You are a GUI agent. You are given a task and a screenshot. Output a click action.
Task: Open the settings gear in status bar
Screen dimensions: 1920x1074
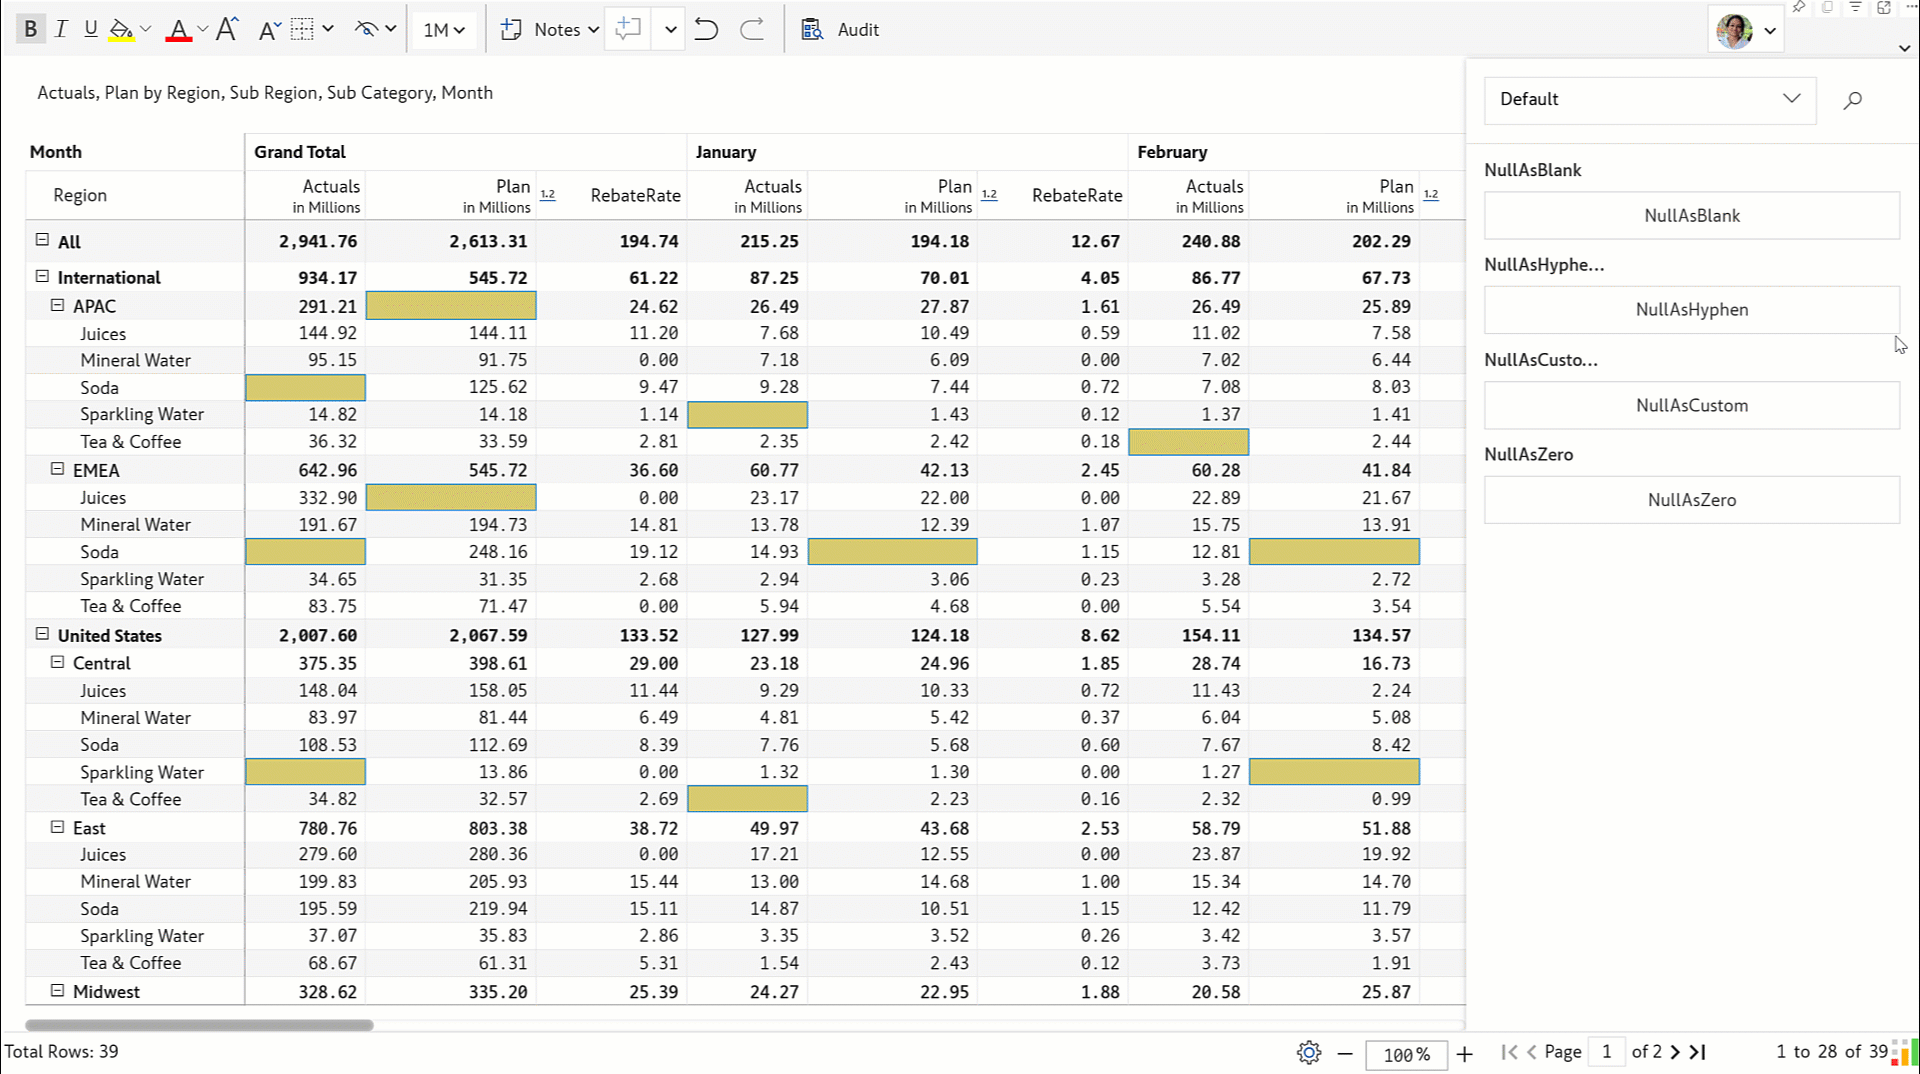[x=1308, y=1052]
